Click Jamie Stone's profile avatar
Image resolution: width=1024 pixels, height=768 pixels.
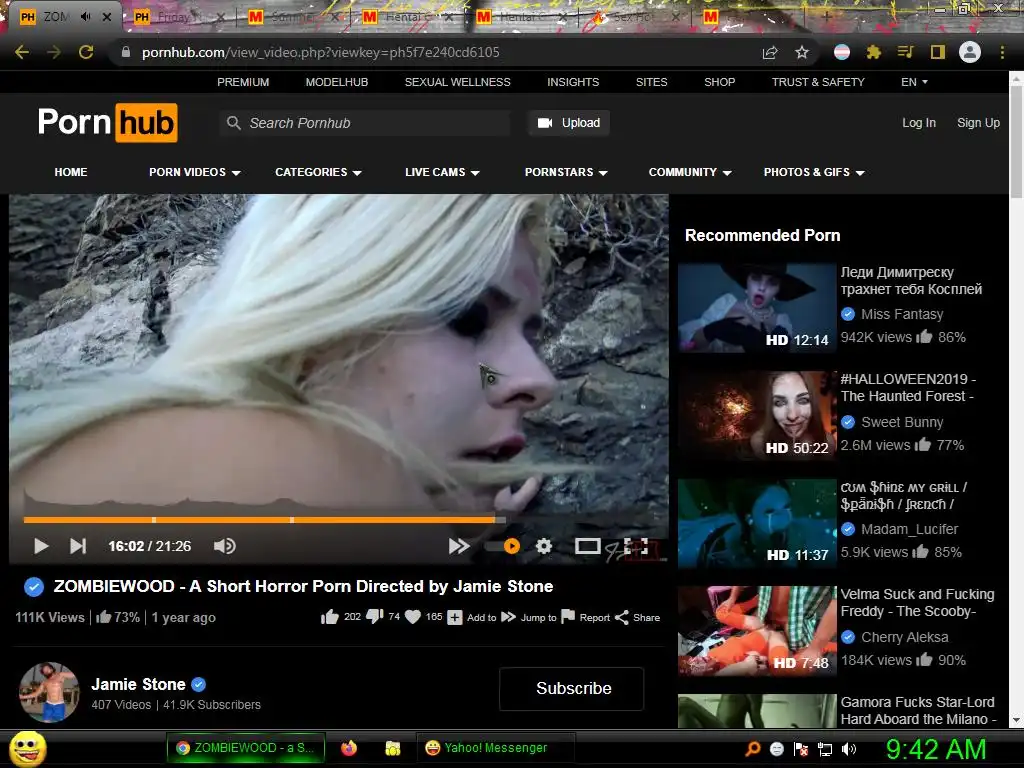tap(49, 692)
